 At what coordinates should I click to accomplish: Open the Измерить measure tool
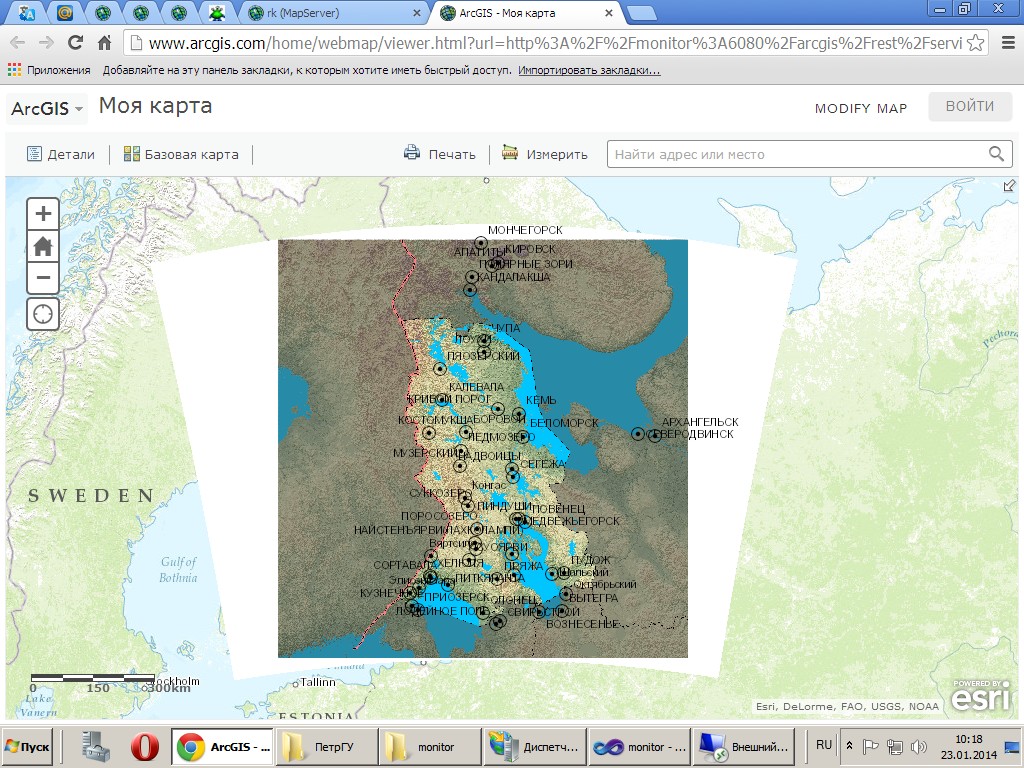(545, 154)
